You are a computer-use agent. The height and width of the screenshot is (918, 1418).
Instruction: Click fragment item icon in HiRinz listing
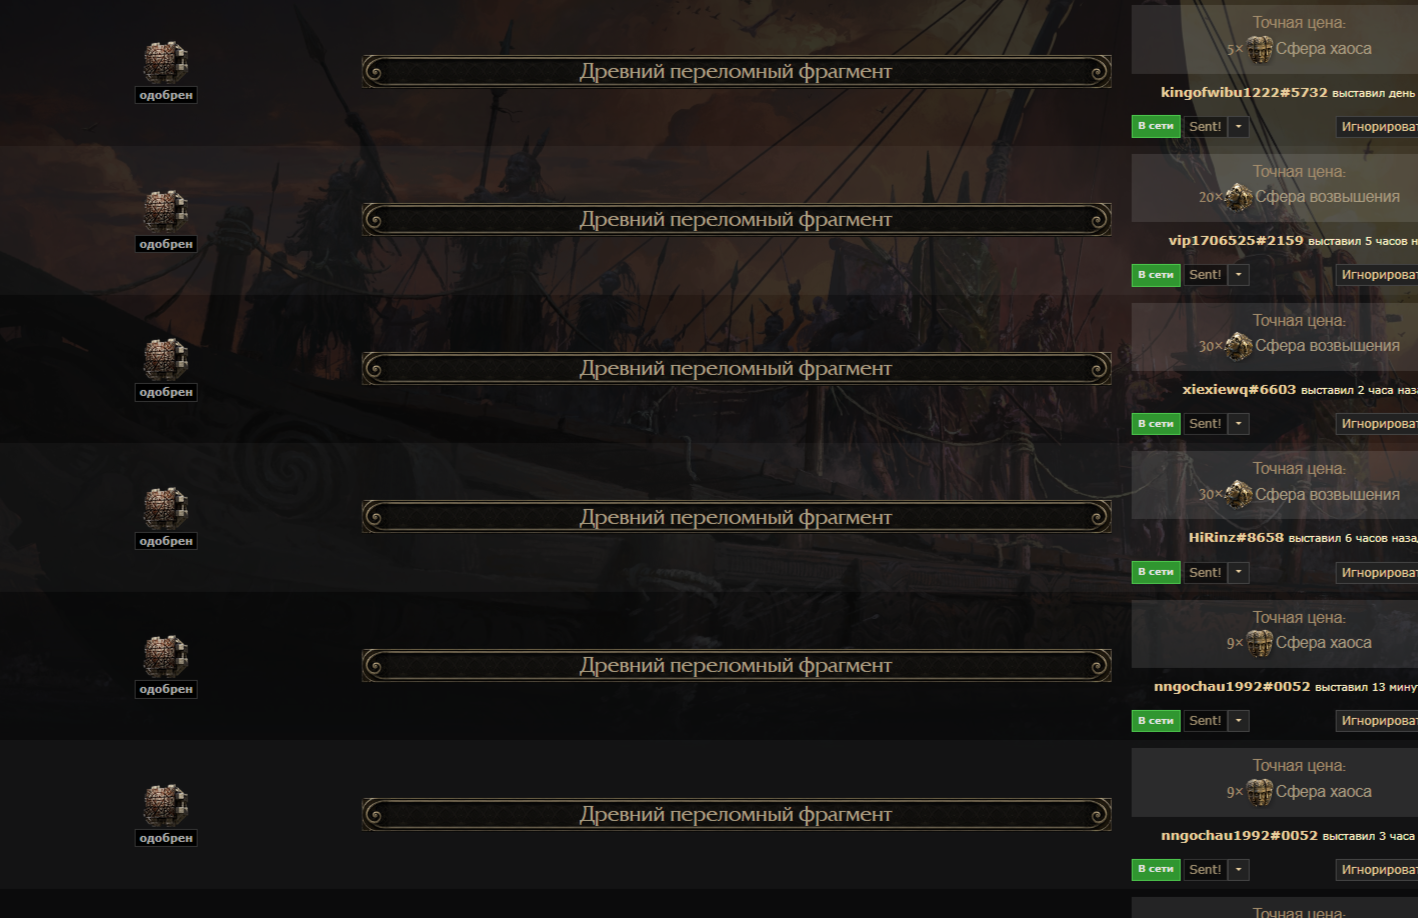pos(165,508)
